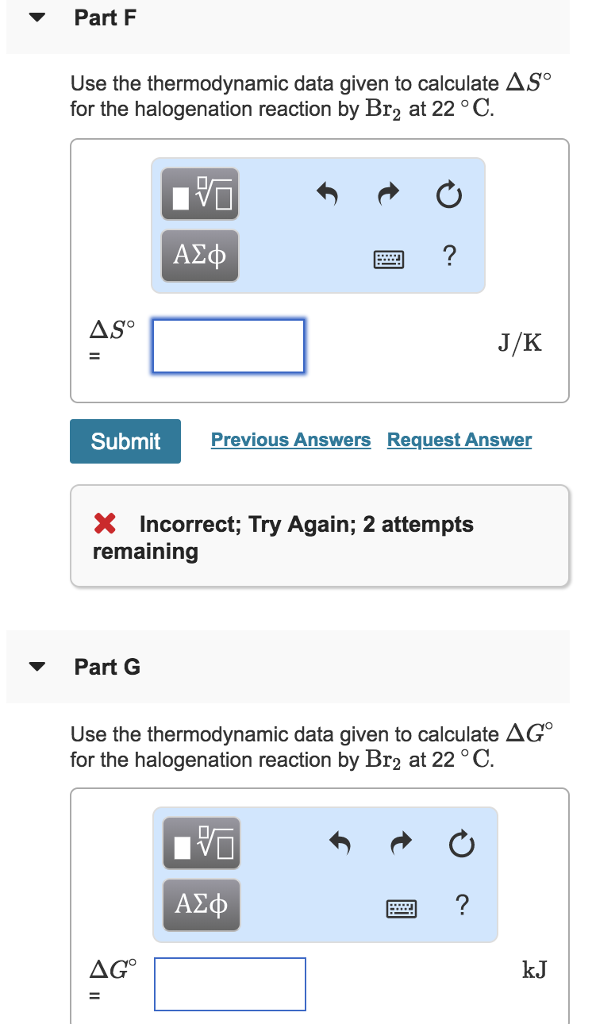Screen dimensions: 592x1024
Task: Open the Previous Answers link
Action: point(290,440)
